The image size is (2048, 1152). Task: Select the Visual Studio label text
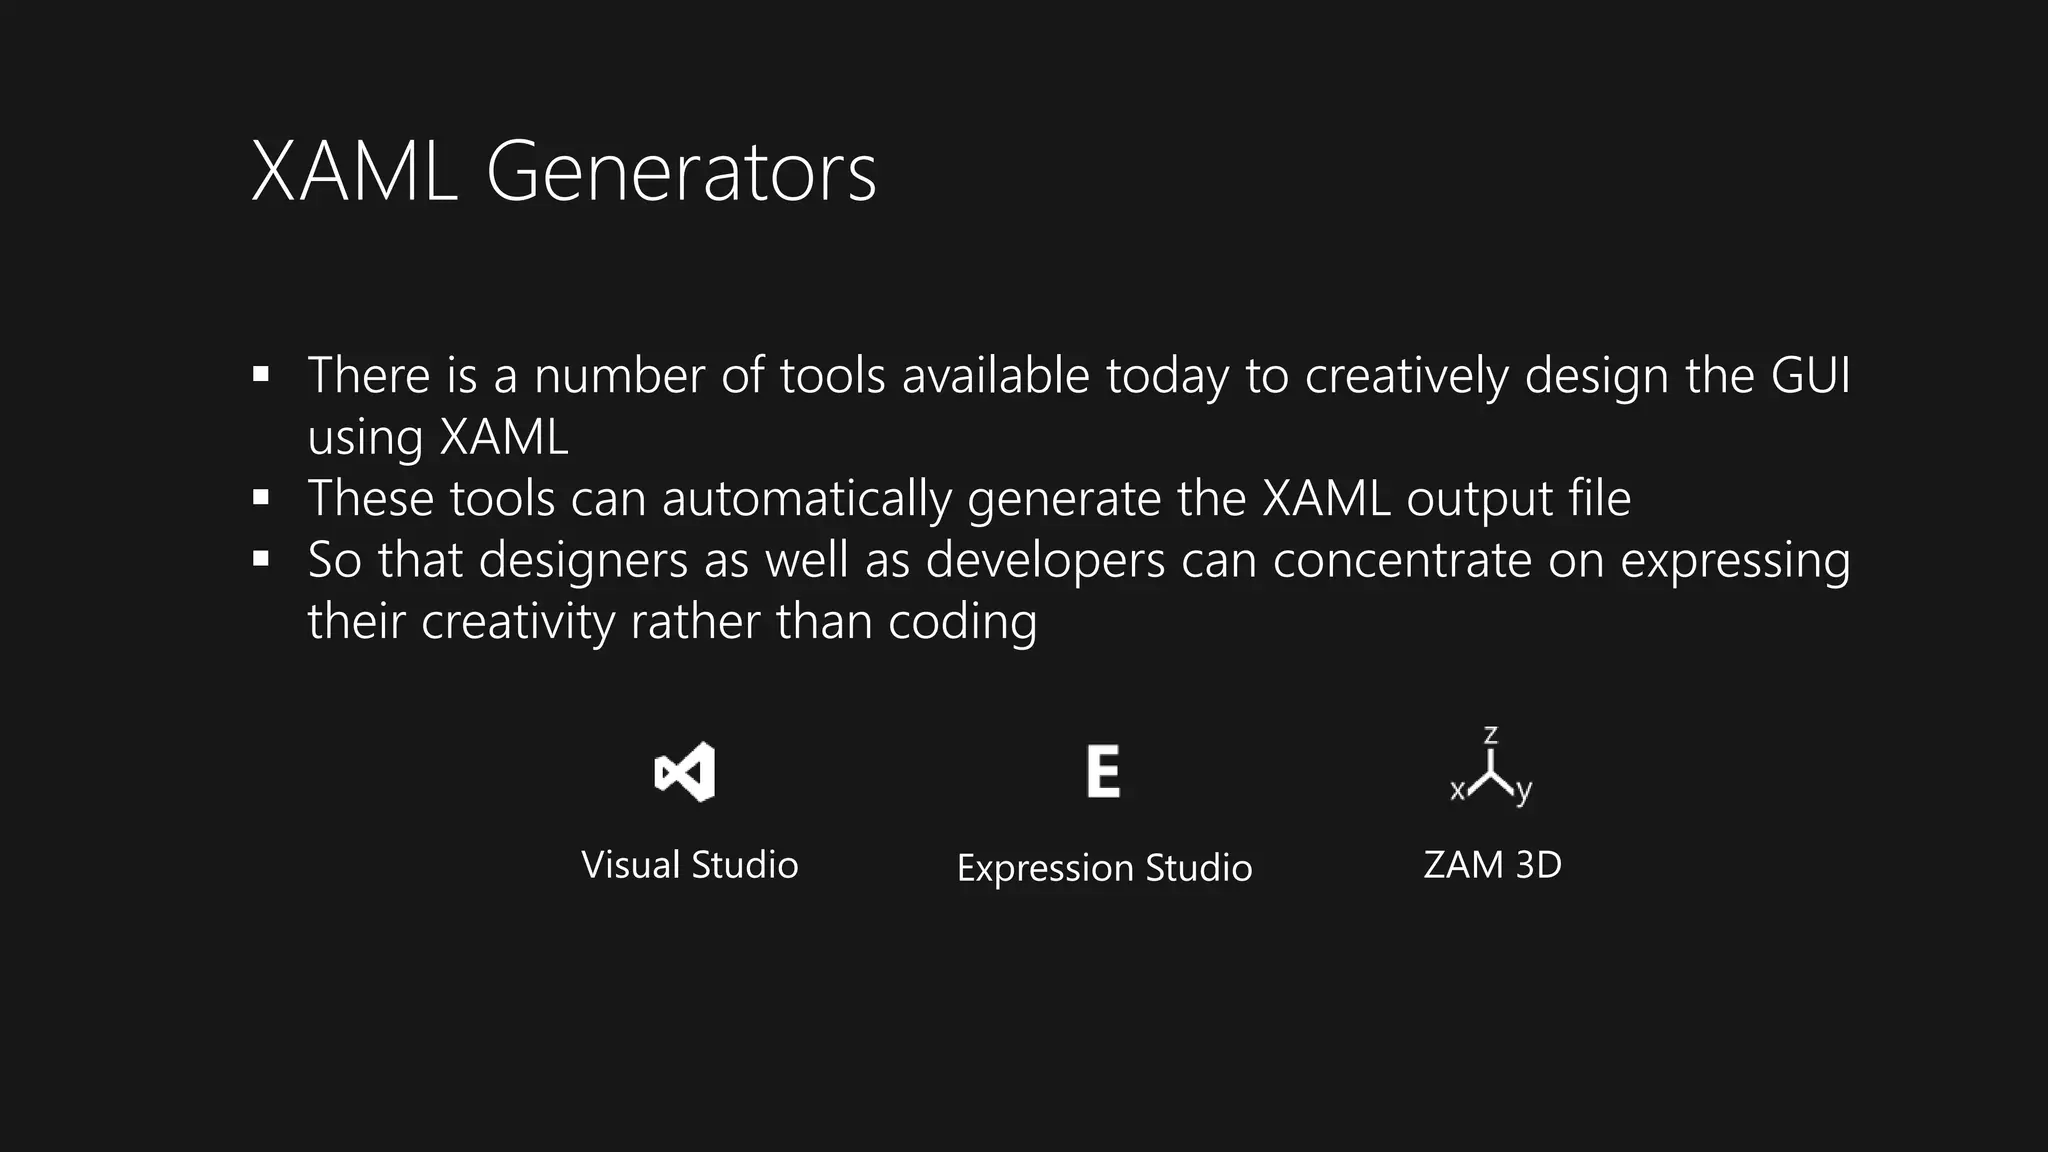(689, 865)
